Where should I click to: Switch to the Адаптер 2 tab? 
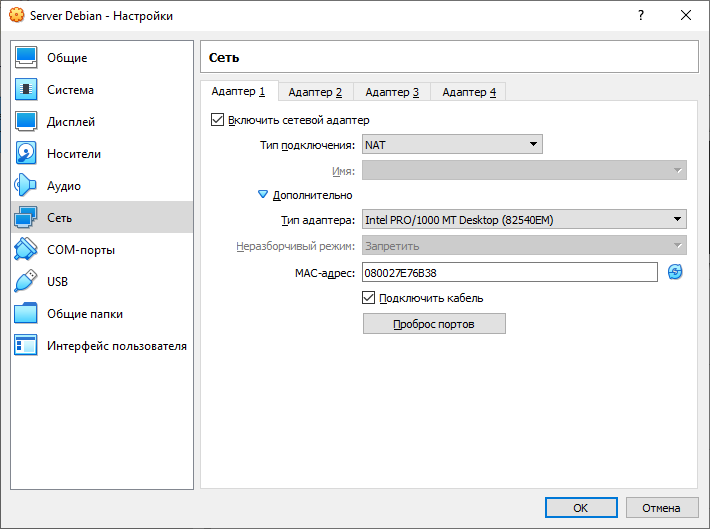315,92
